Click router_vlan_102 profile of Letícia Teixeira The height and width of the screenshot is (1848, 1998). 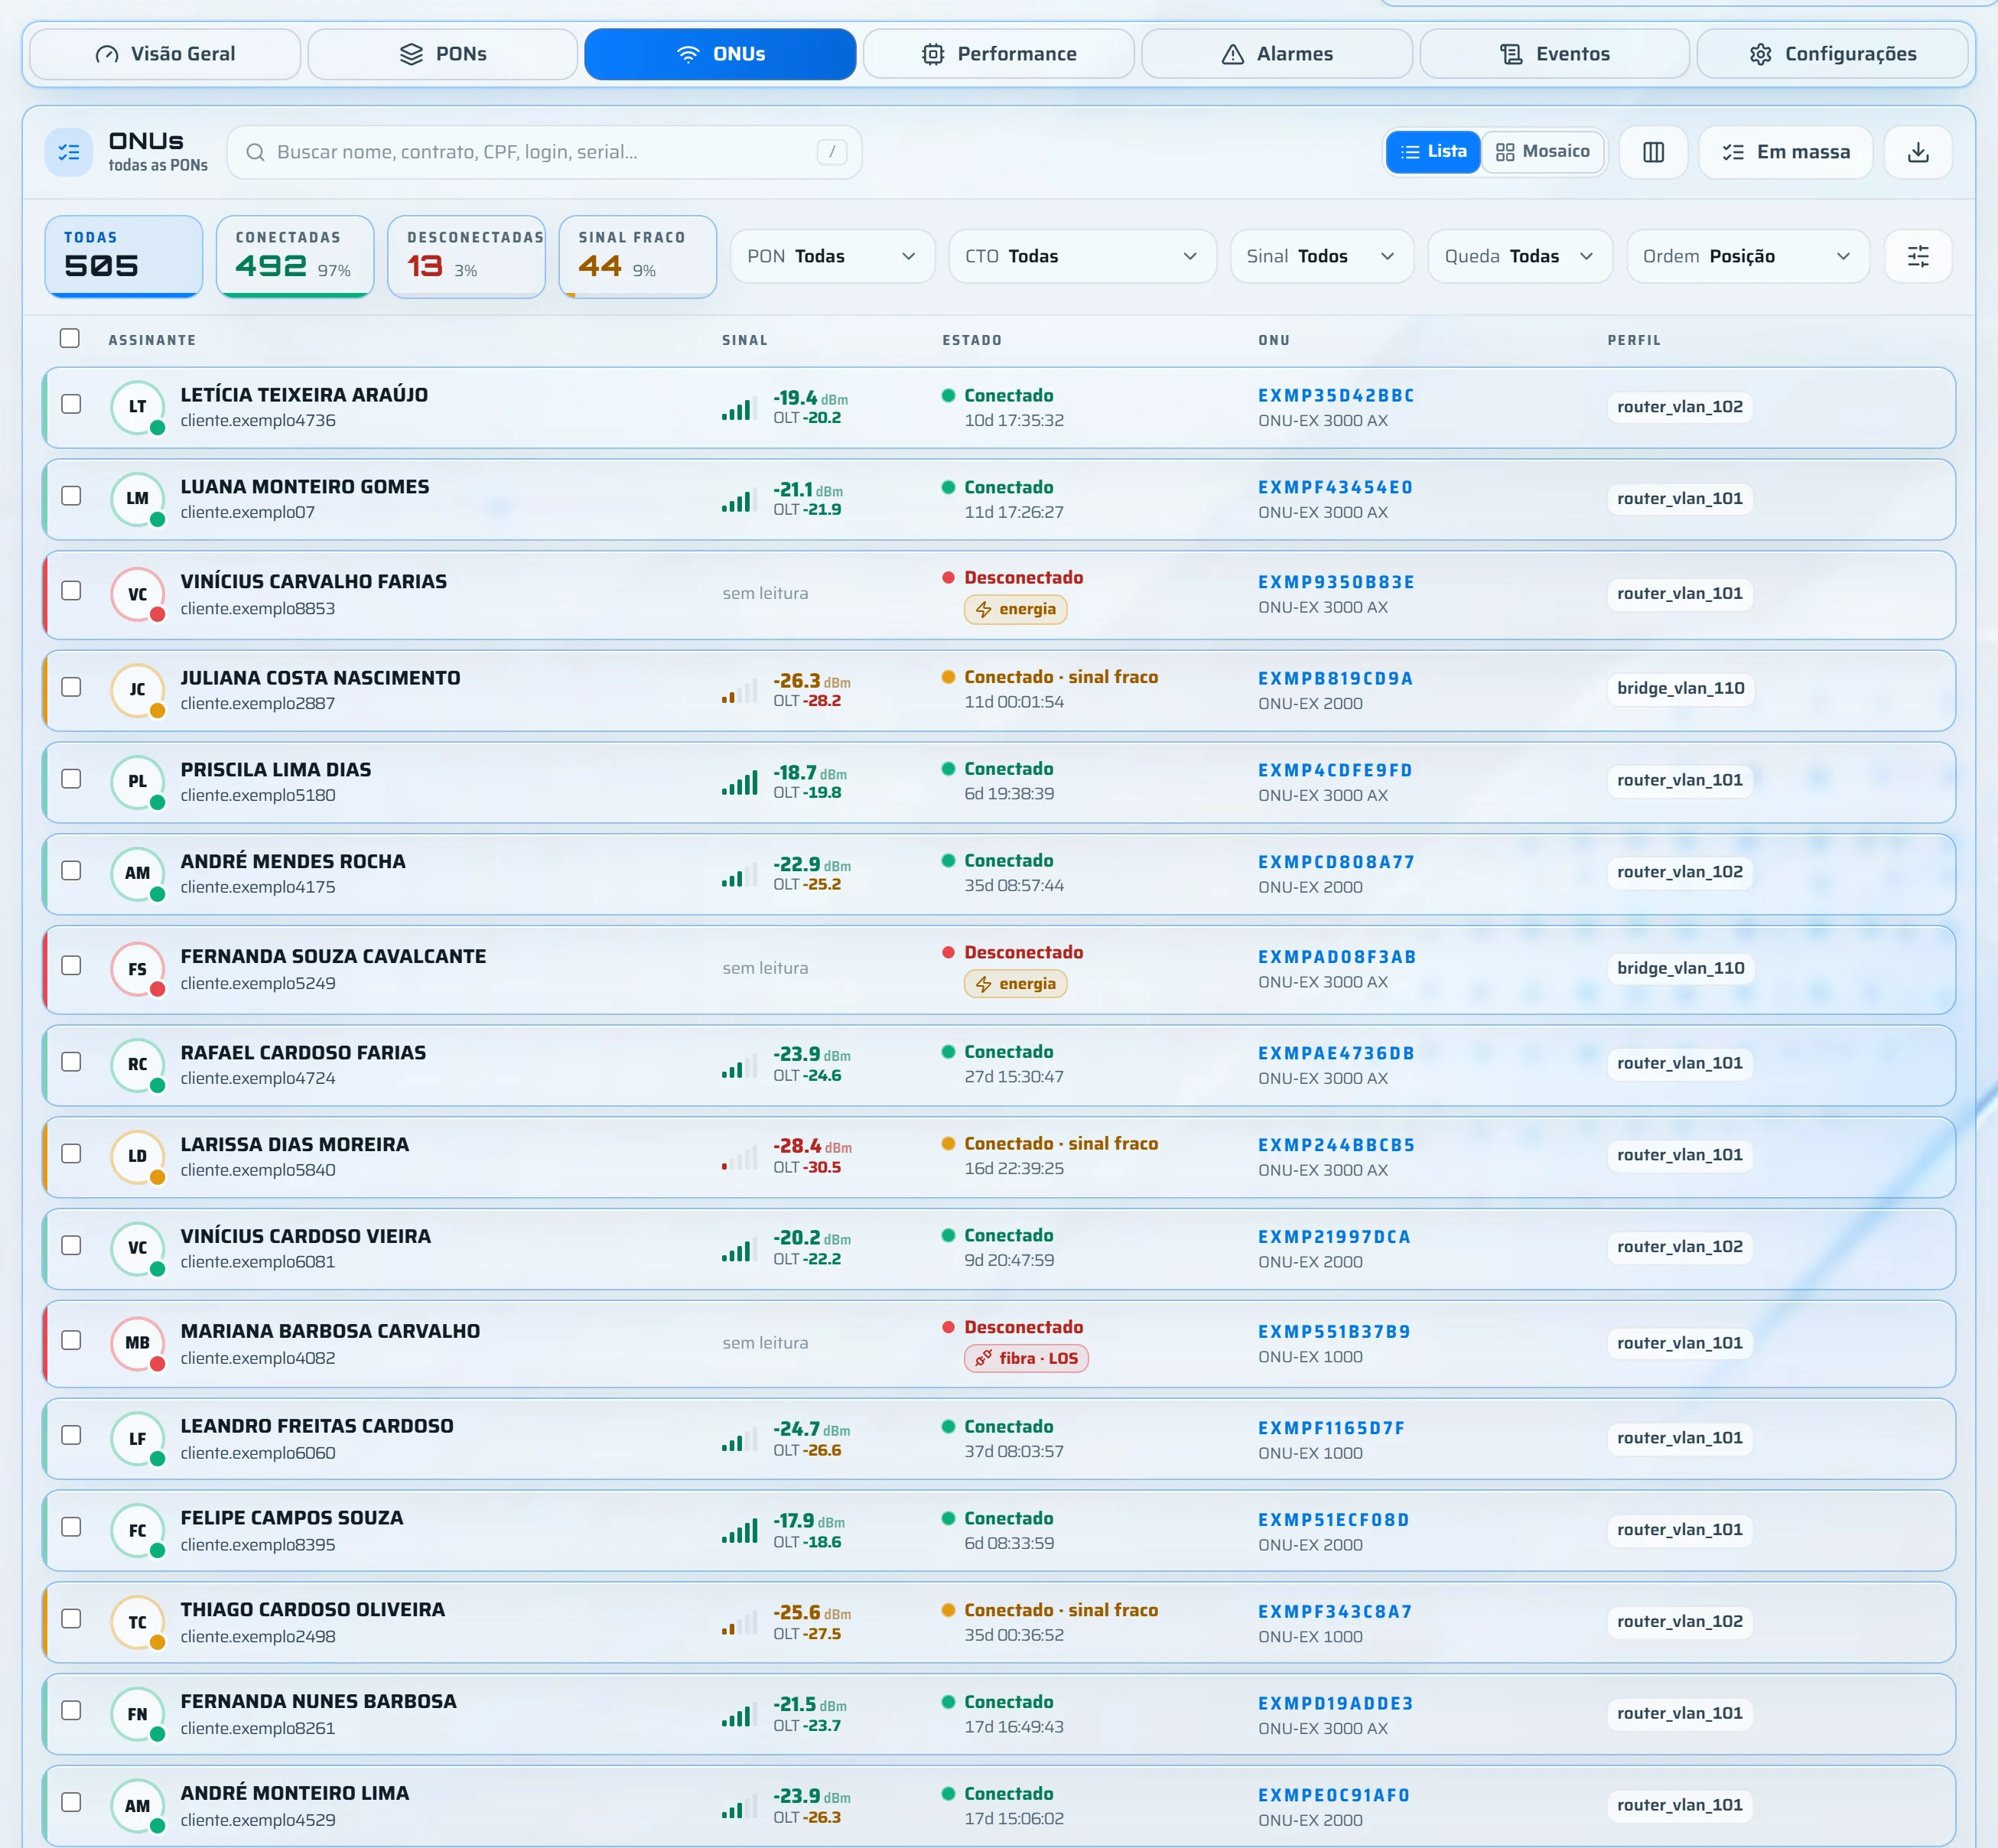tap(1679, 407)
